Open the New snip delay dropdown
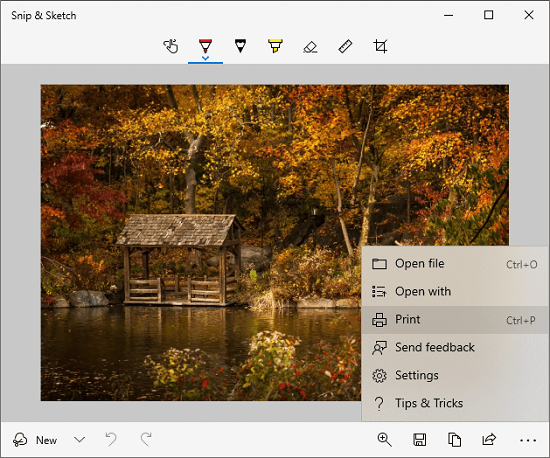 (80, 440)
